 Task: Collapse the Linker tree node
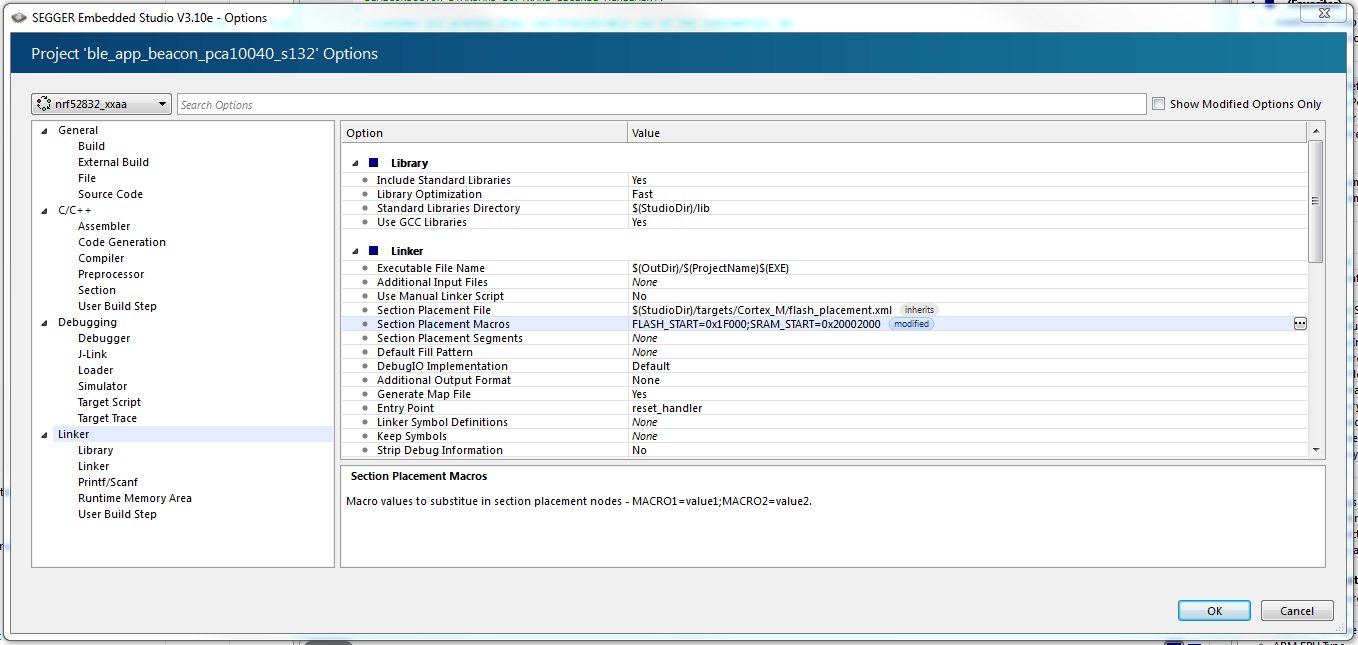pos(44,434)
